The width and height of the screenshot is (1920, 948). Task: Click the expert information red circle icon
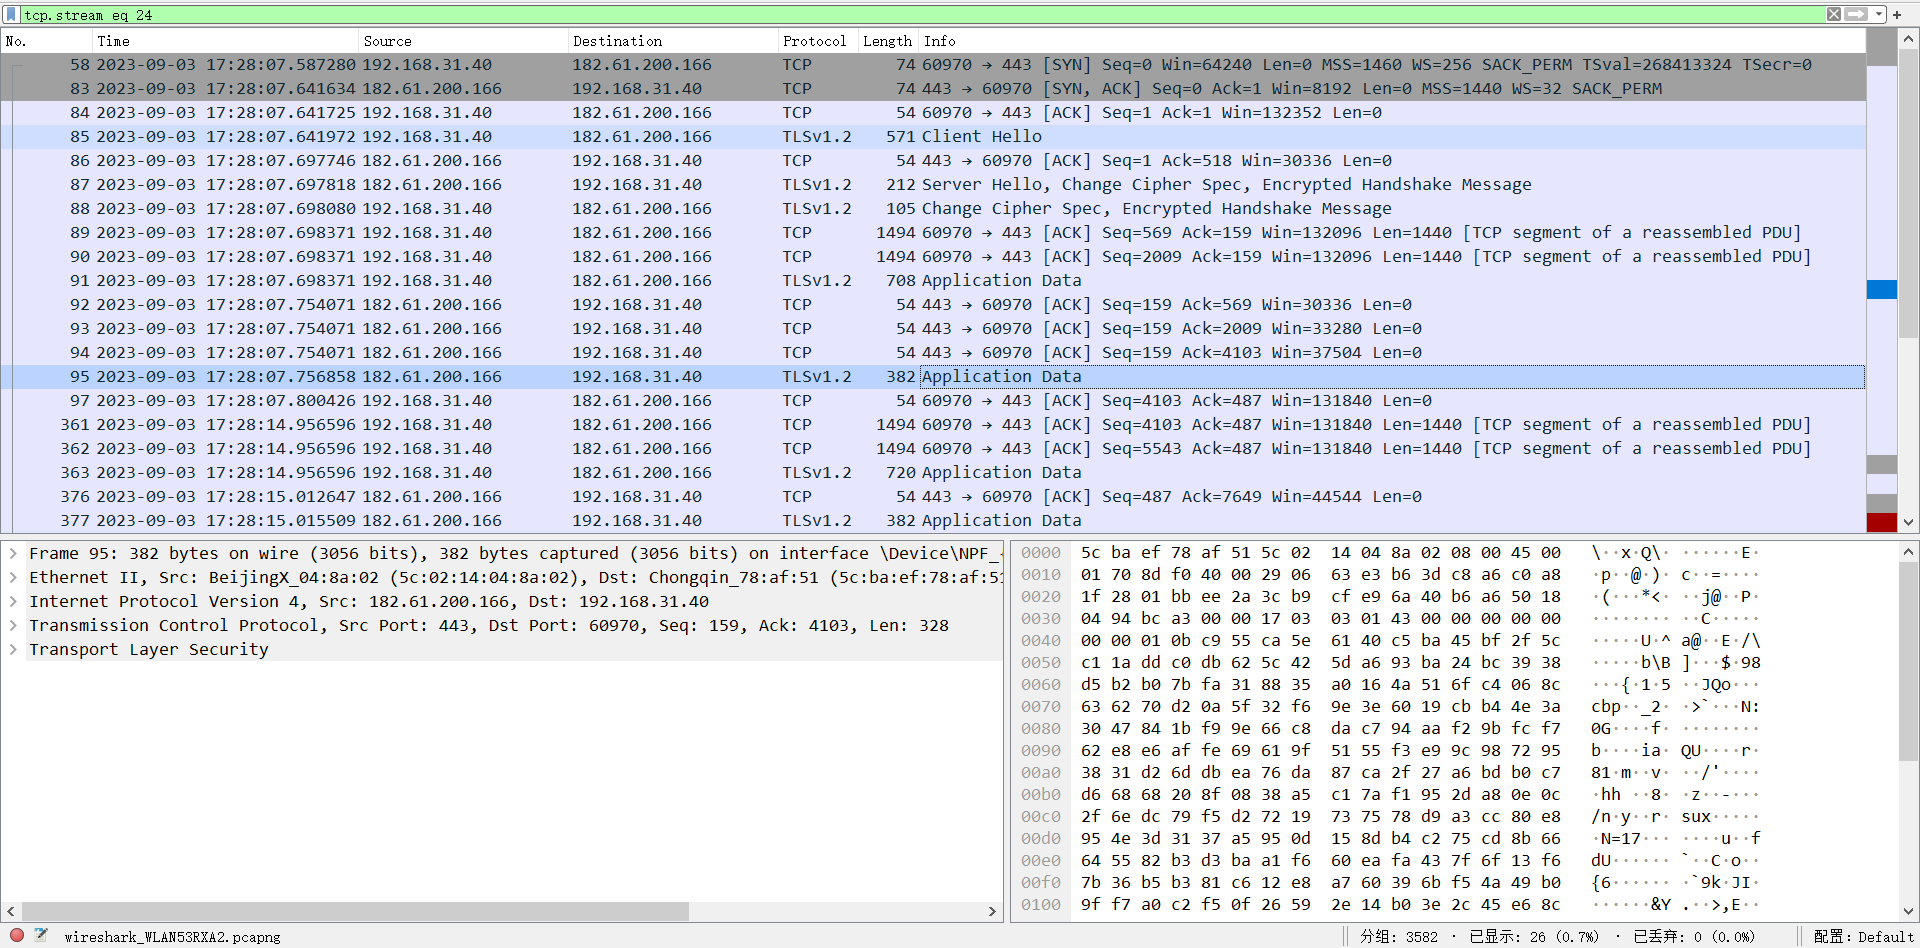click(17, 936)
